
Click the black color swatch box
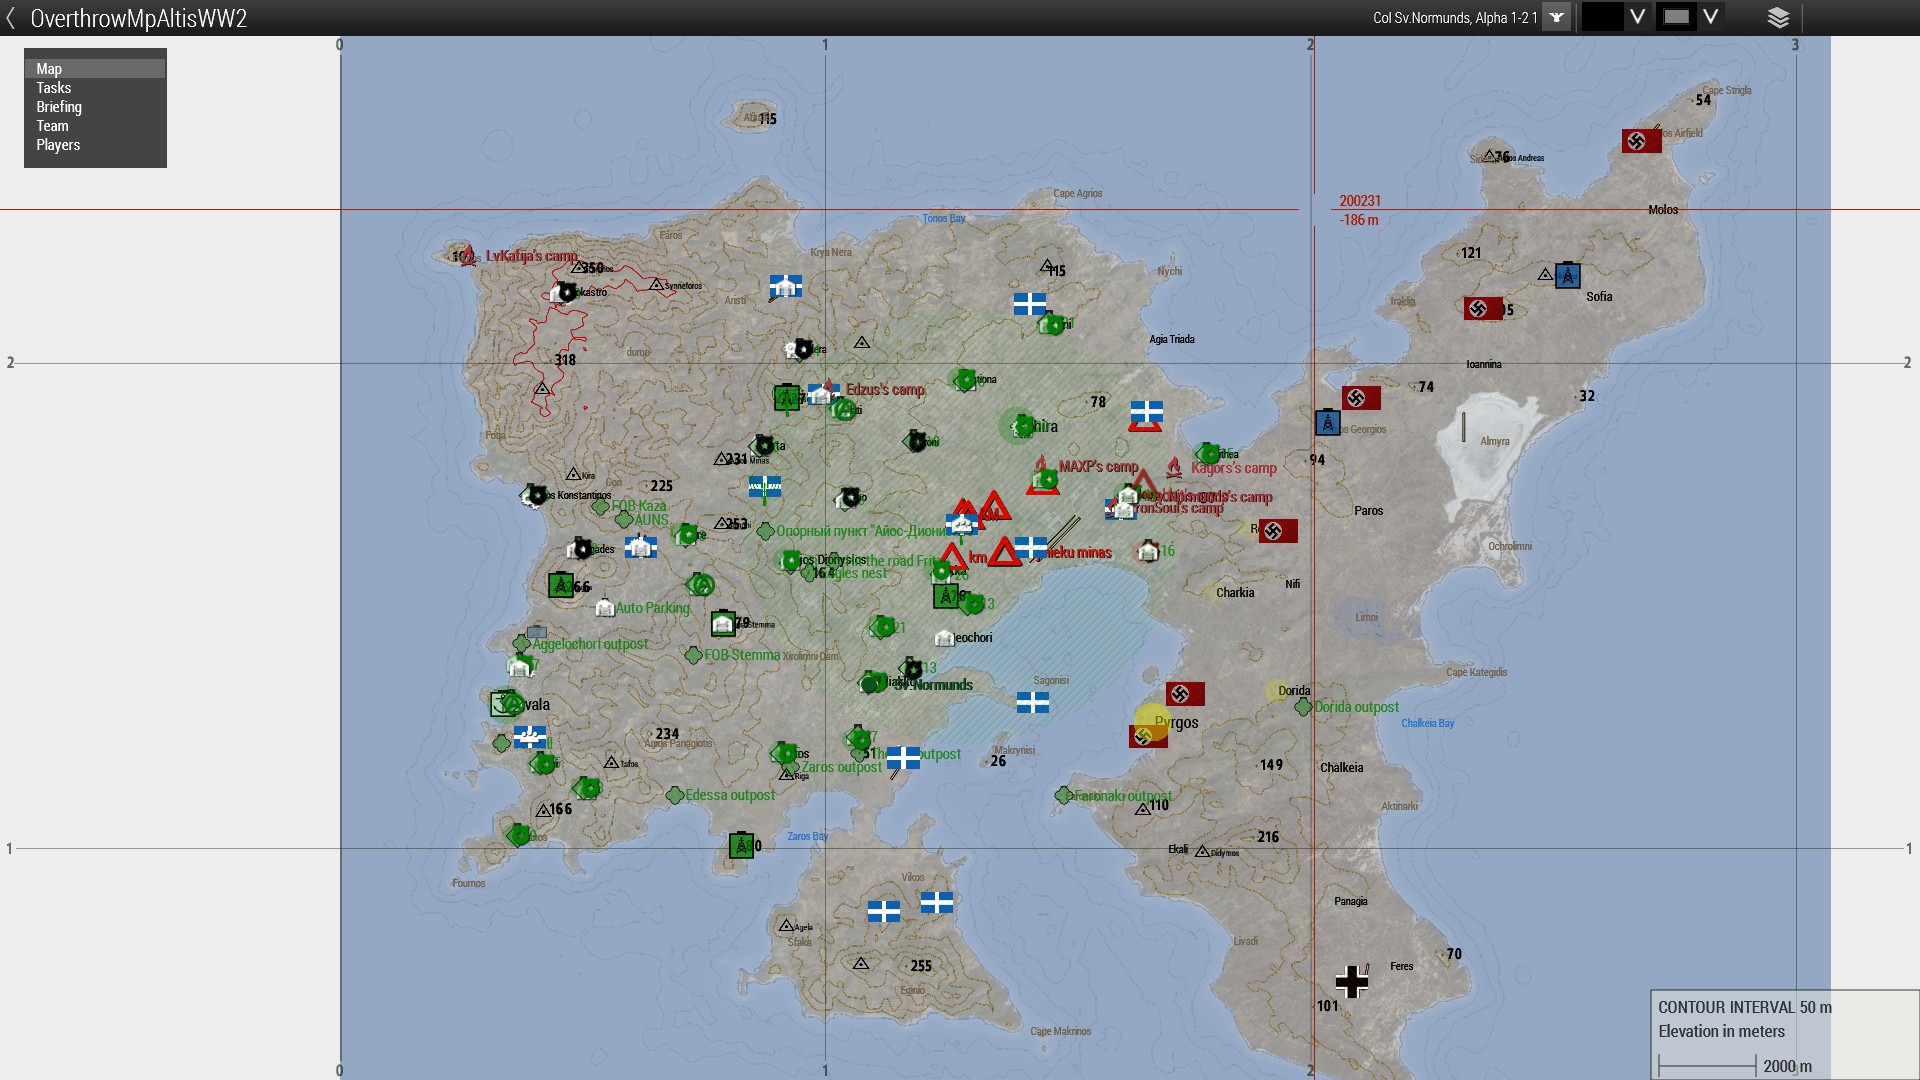1601,17
